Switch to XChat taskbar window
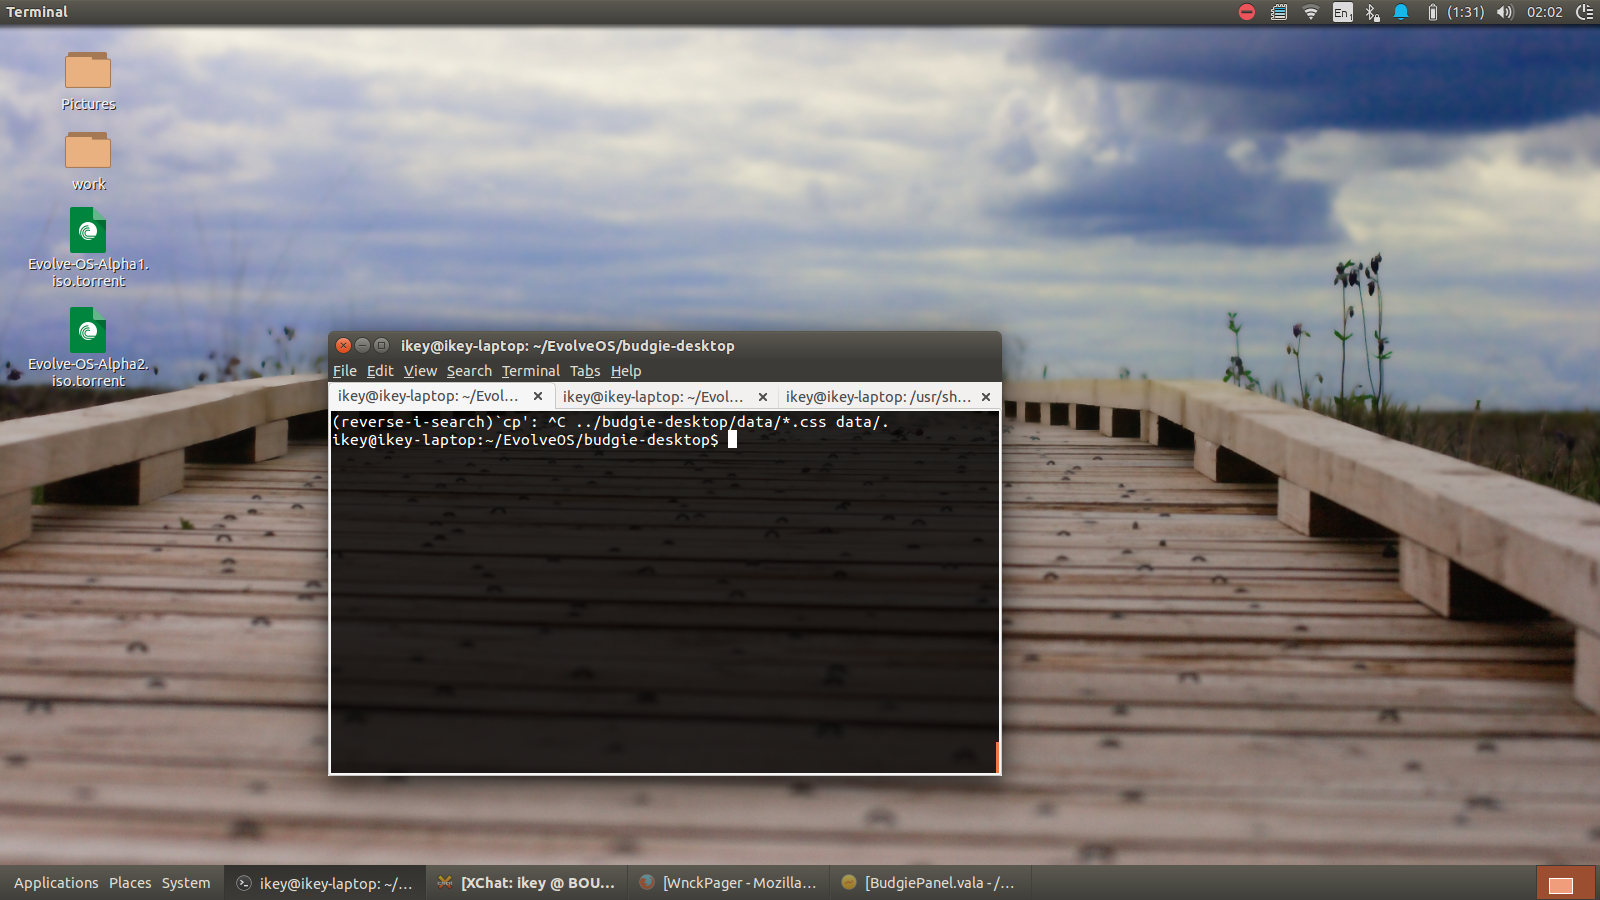 (527, 883)
